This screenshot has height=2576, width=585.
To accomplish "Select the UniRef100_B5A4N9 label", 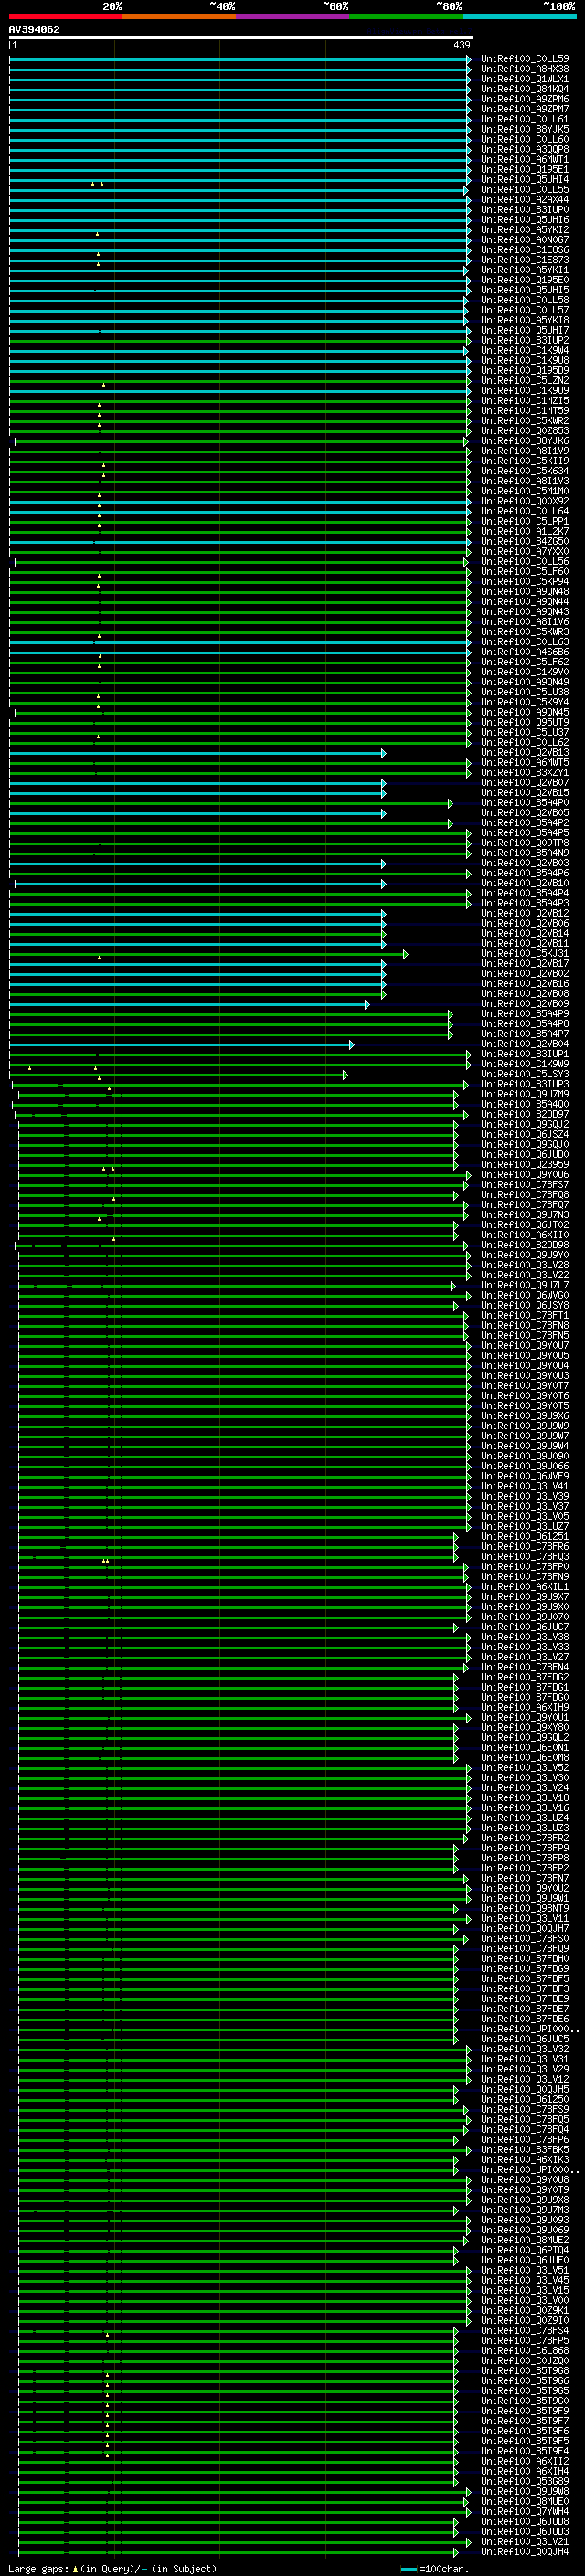I will [525, 853].
